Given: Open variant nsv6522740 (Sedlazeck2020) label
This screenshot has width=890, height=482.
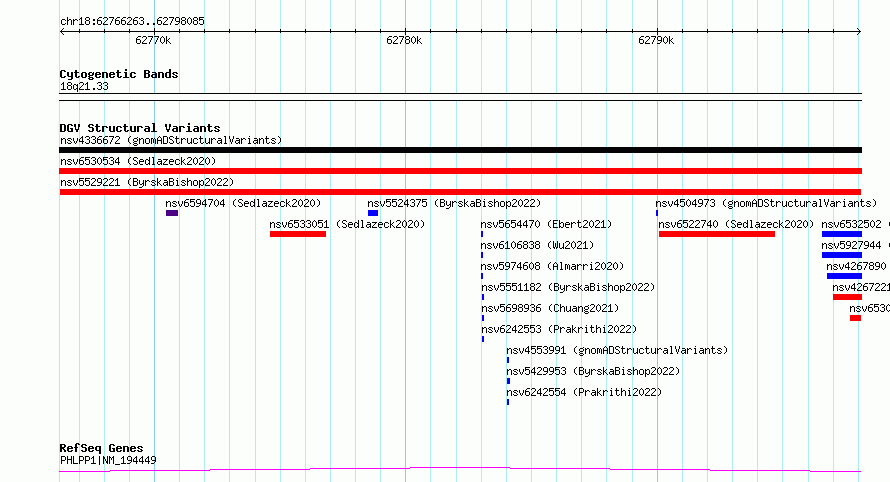Looking at the screenshot, I should pyautogui.click(x=736, y=224).
